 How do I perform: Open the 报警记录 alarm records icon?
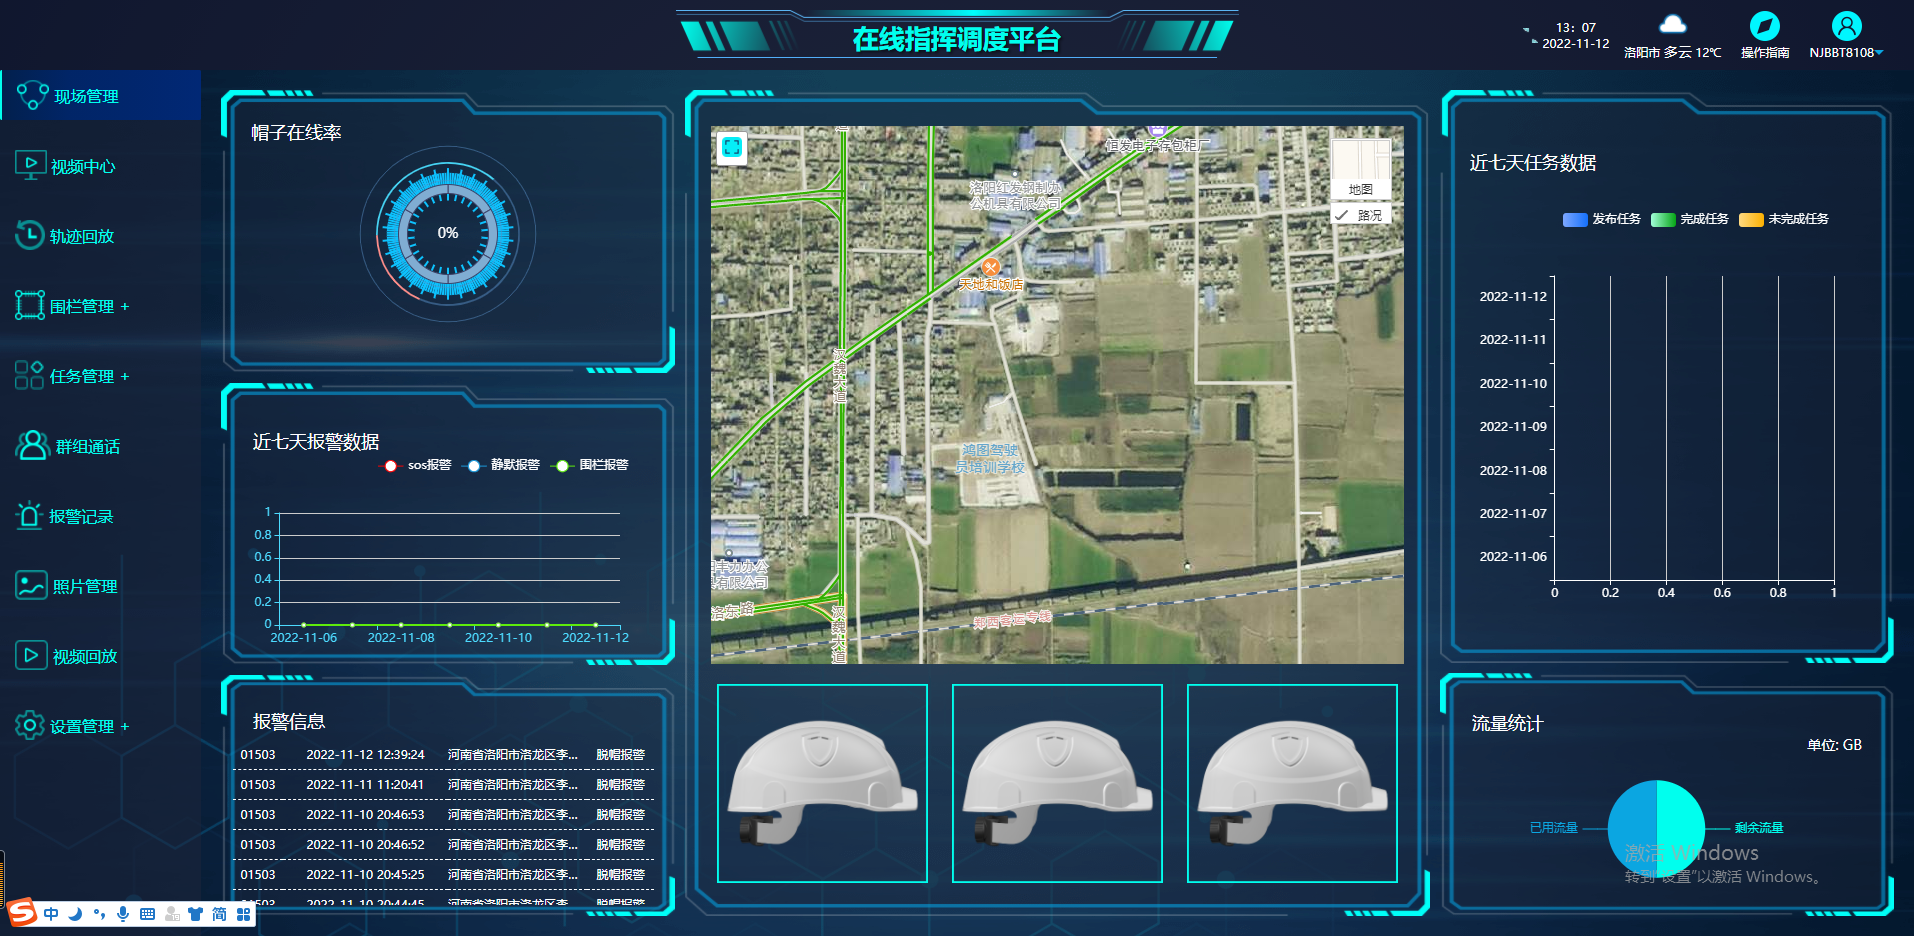pyautogui.click(x=29, y=515)
